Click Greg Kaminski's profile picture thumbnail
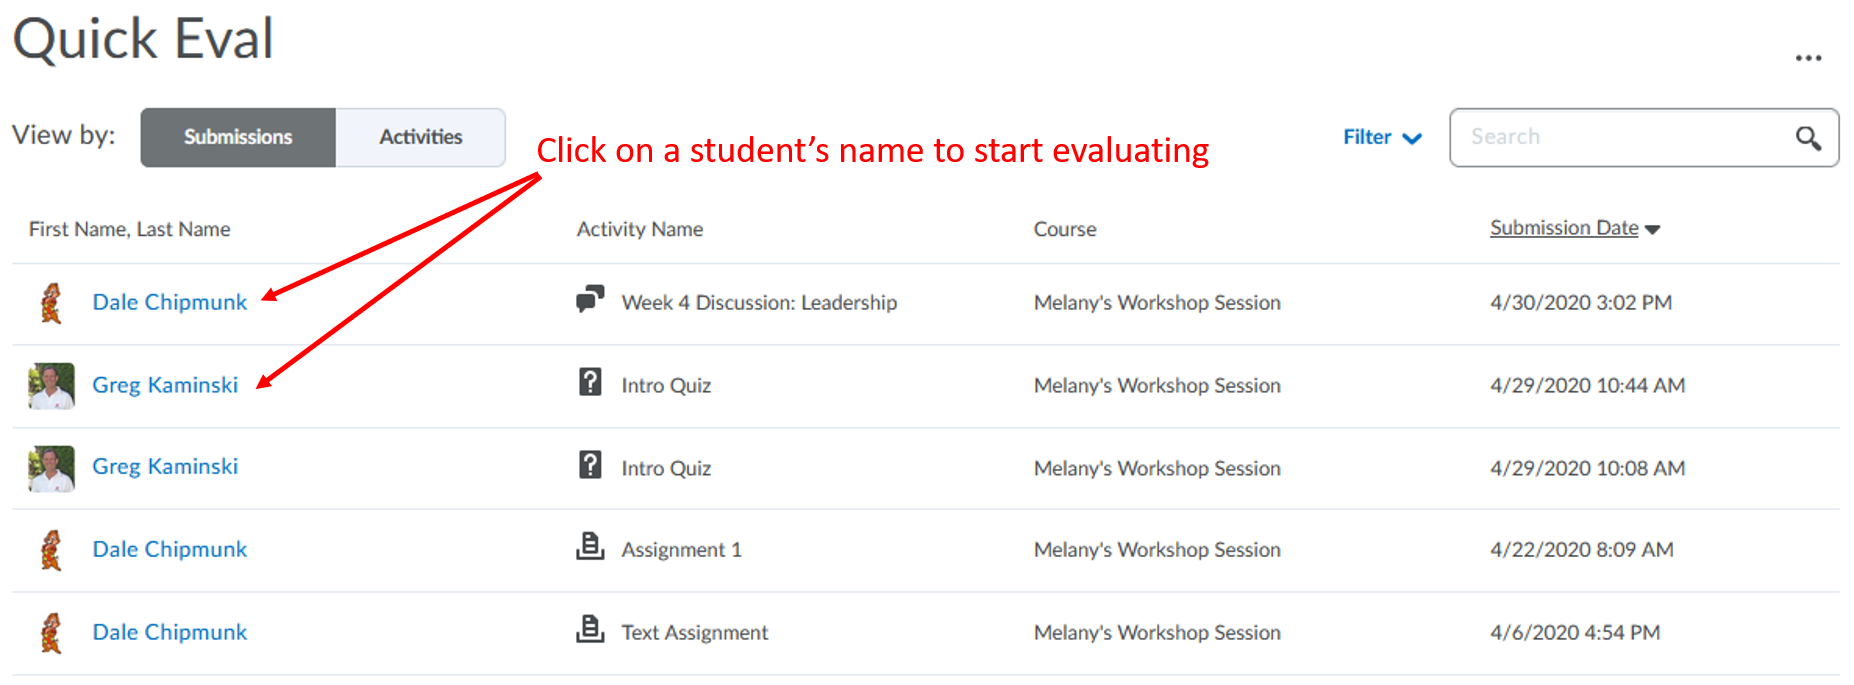The image size is (1854, 685). (x=53, y=386)
